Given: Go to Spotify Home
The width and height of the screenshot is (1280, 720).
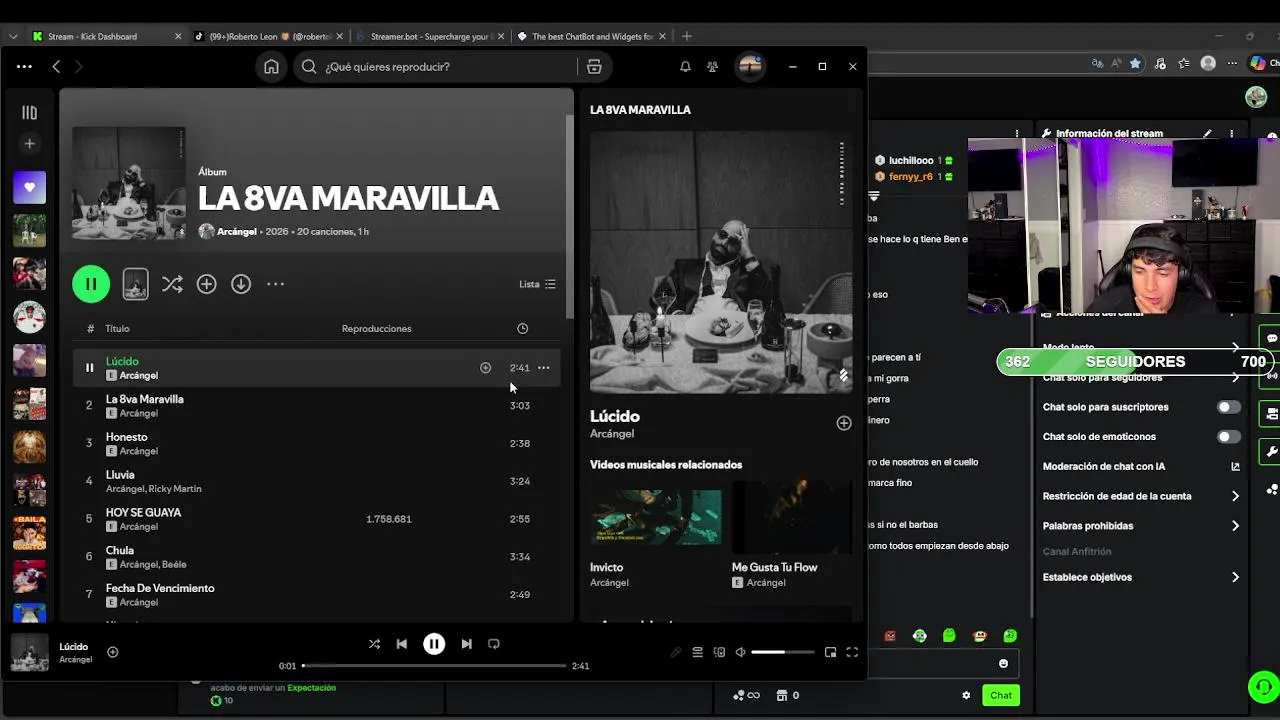Looking at the screenshot, I should pos(271,67).
